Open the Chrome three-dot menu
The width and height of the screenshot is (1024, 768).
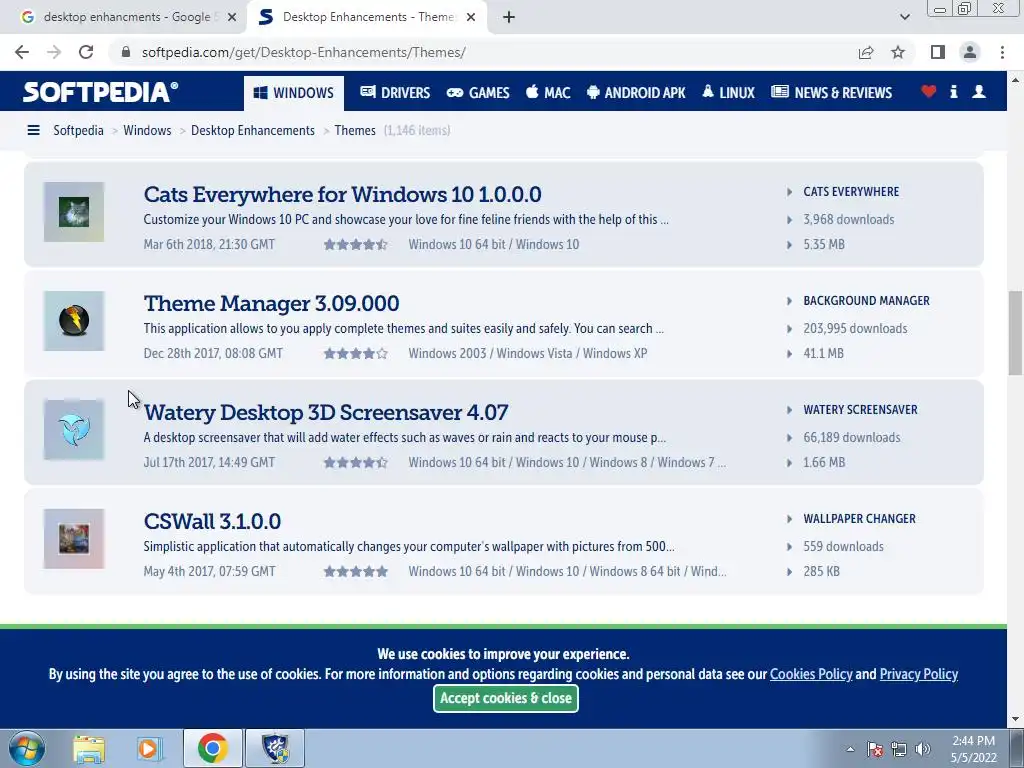[x=1002, y=52]
